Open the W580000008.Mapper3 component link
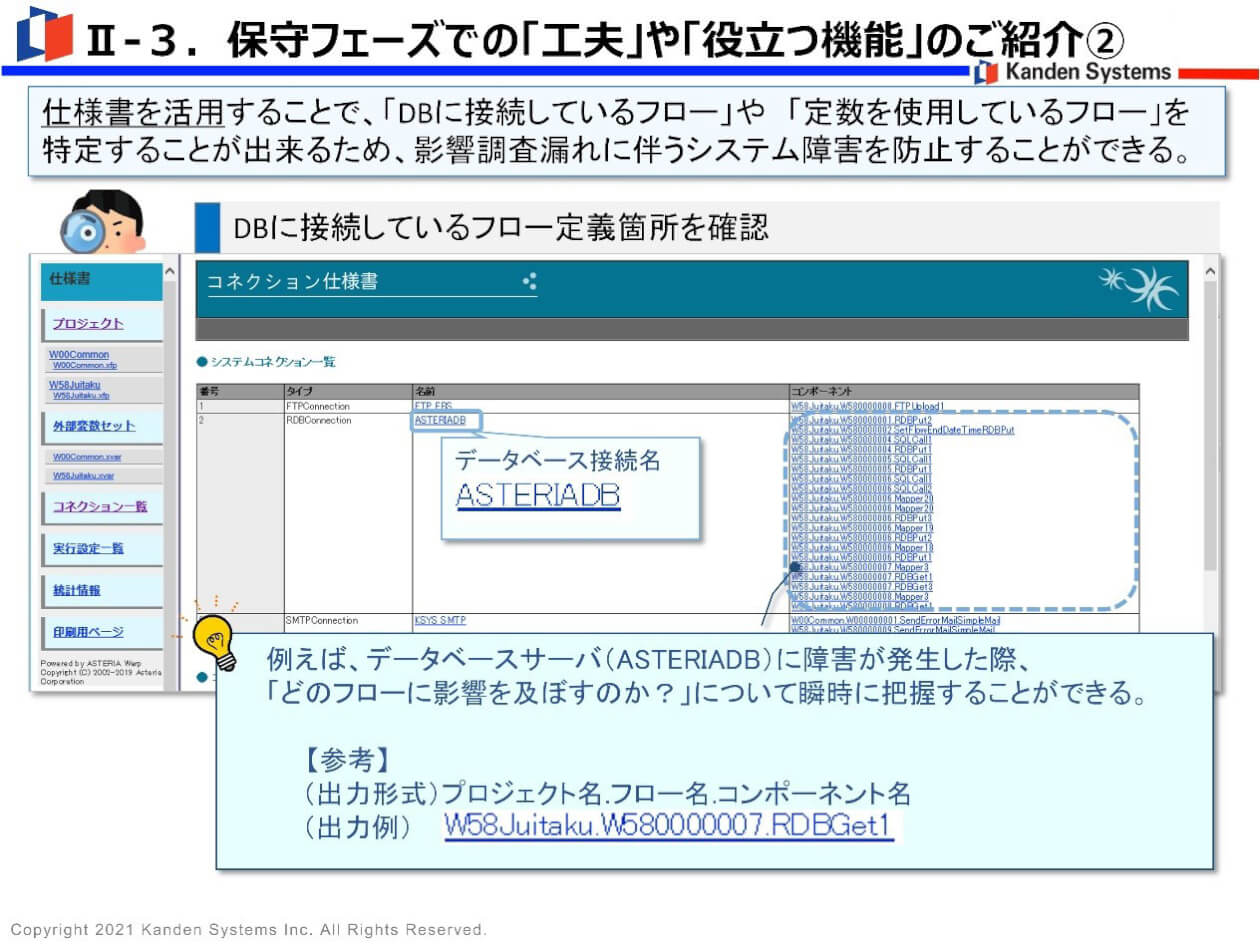1260x945 pixels. [x=861, y=597]
